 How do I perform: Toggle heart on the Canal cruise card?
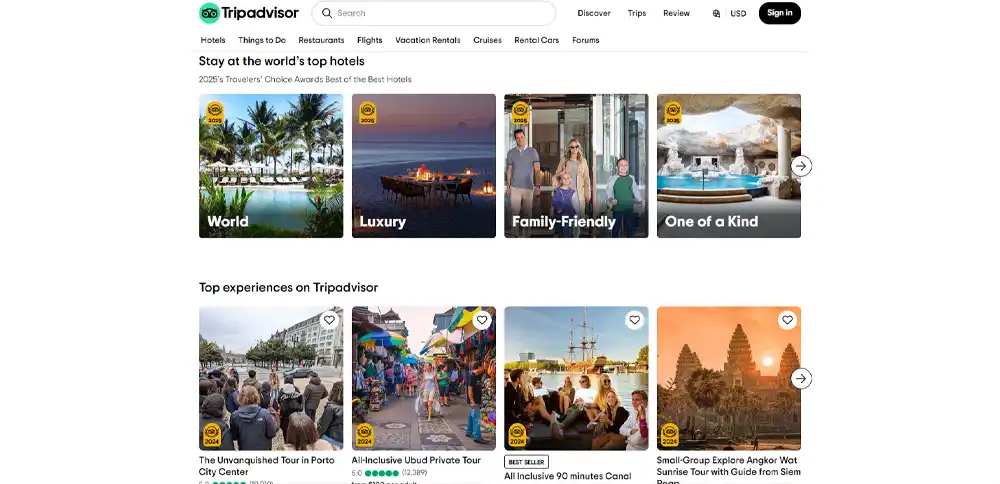click(635, 320)
